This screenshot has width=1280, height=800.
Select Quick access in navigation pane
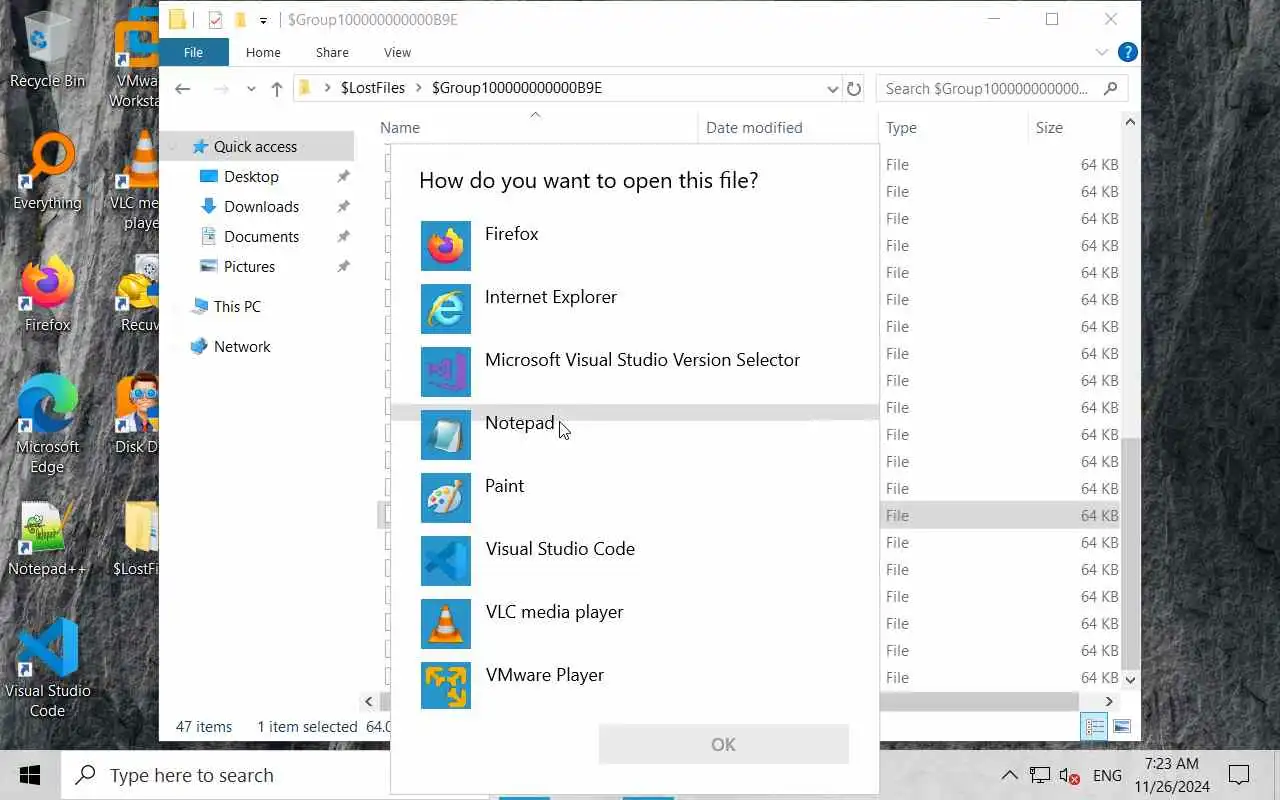pos(255,146)
